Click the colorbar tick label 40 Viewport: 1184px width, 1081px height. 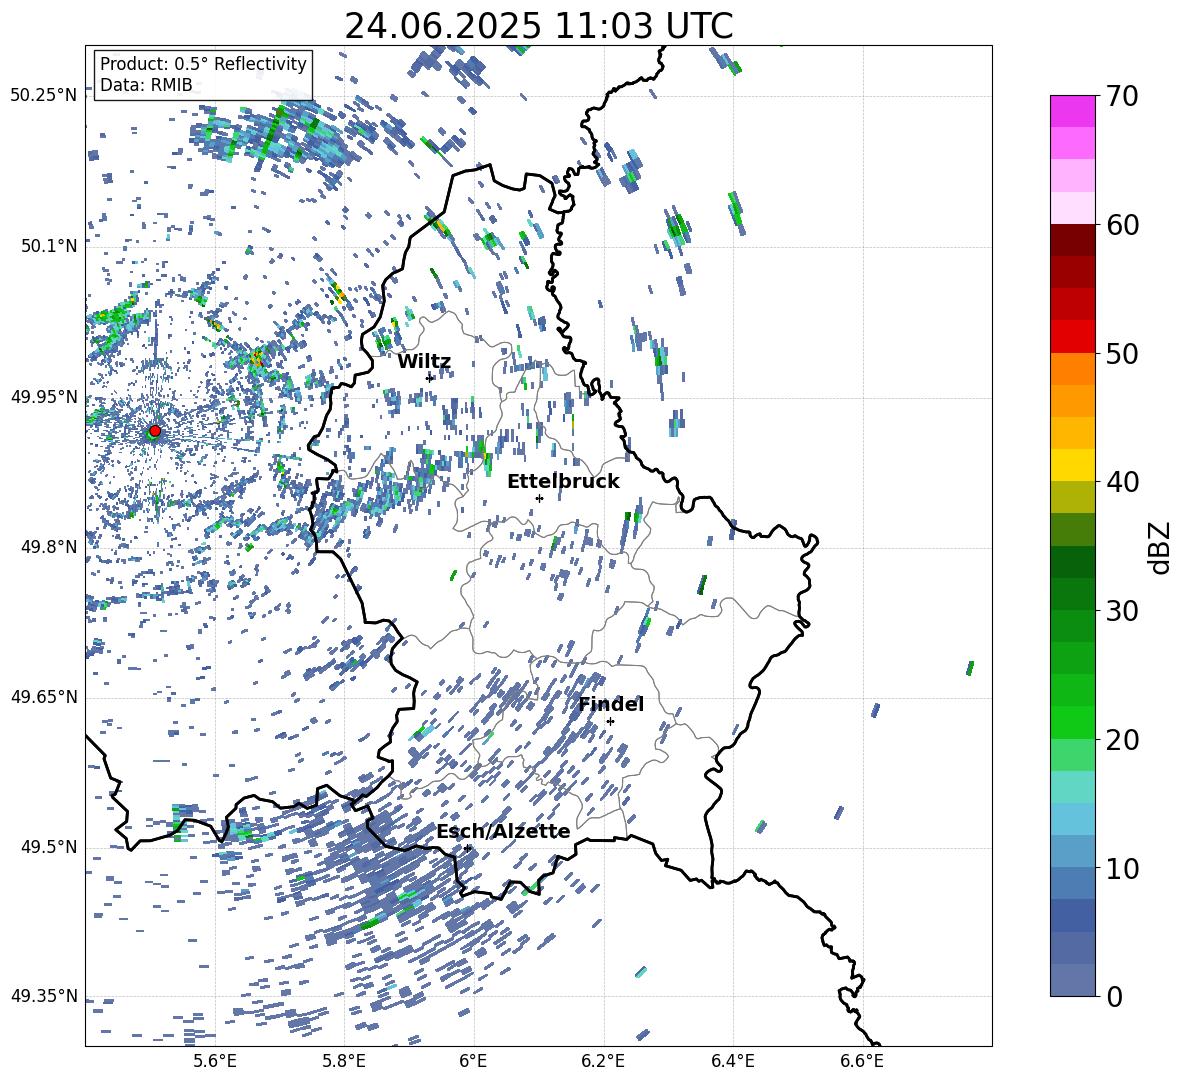tap(1122, 482)
